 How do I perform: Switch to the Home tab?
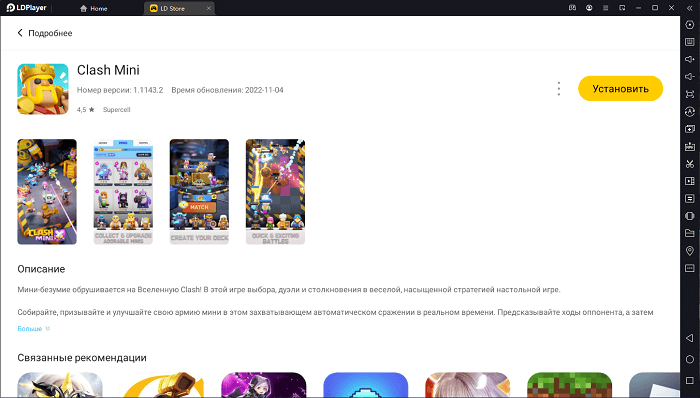tap(94, 8)
